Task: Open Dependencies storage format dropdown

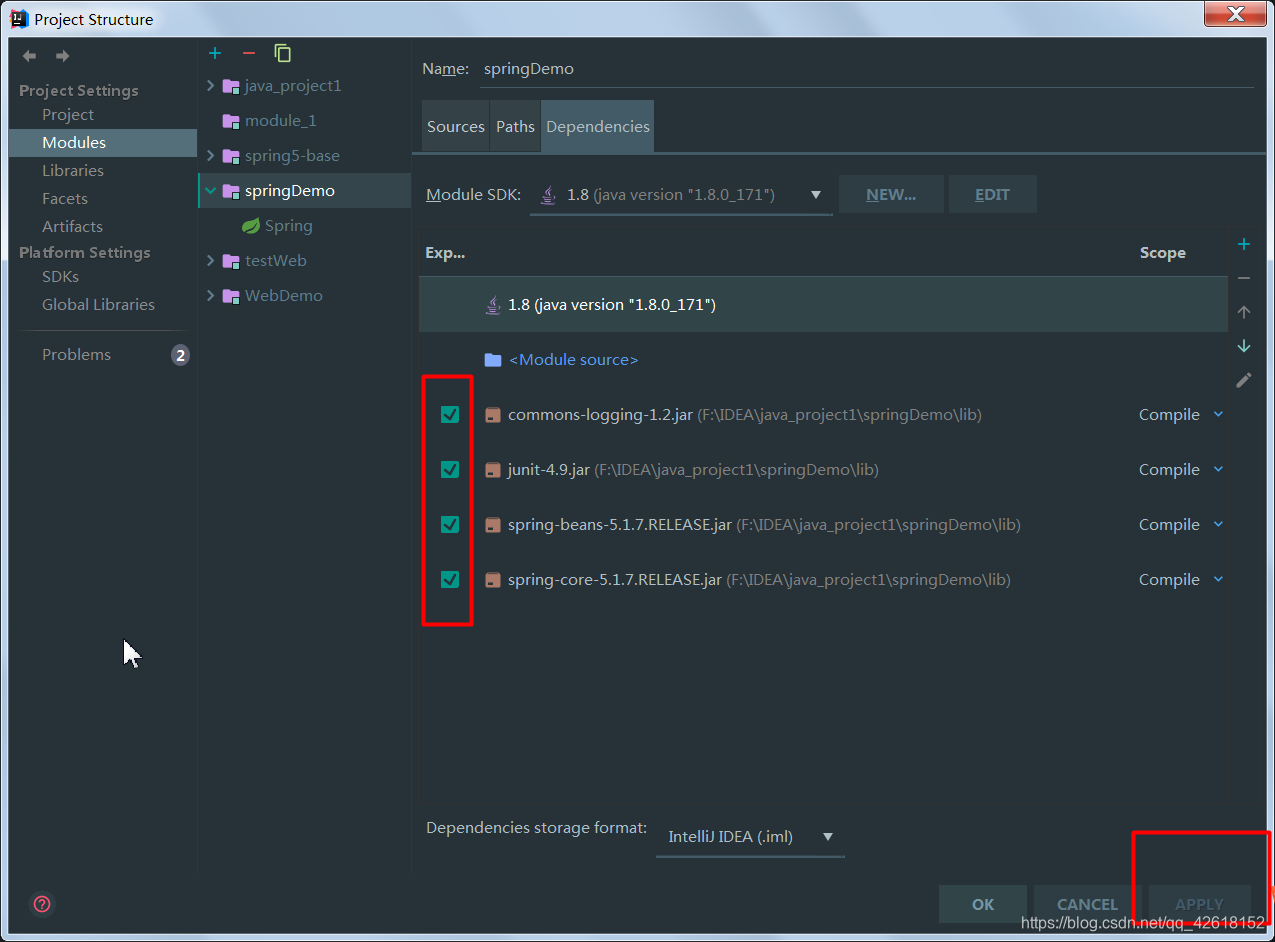Action: pos(750,837)
